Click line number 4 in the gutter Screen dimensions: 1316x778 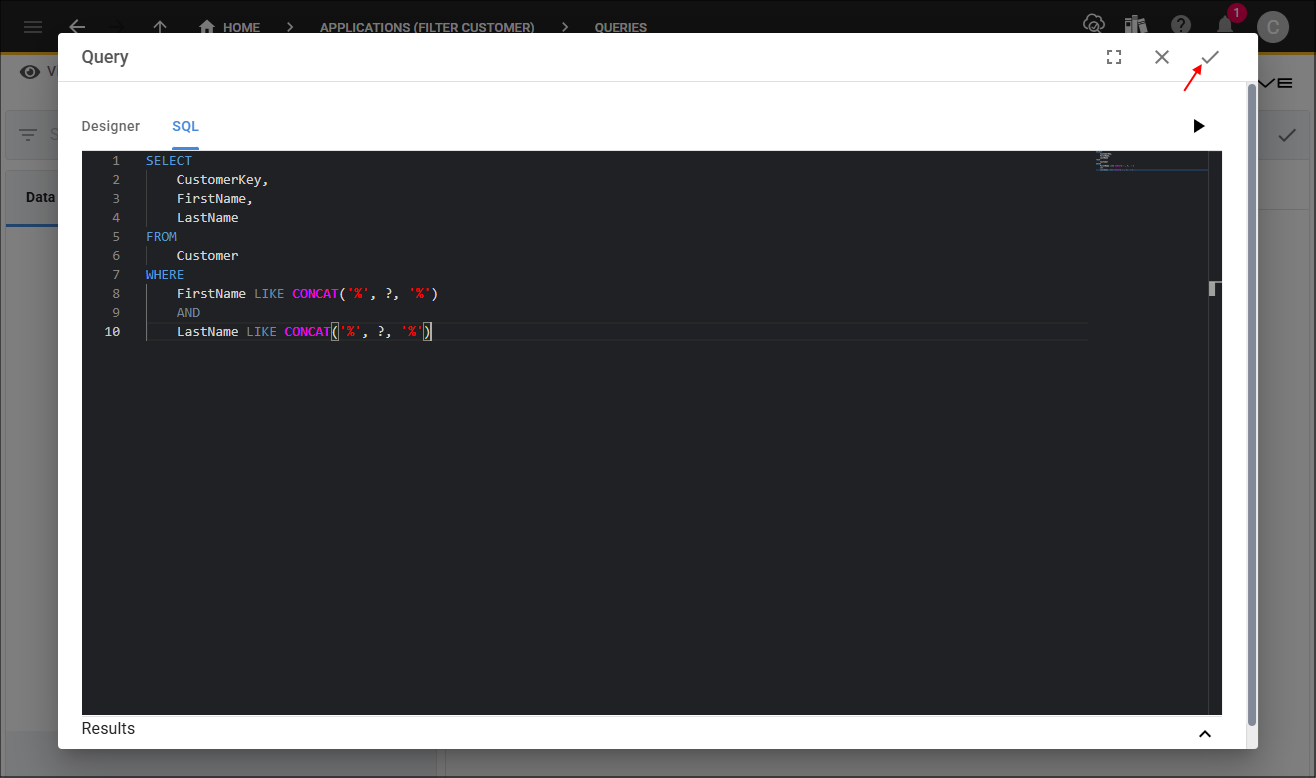pos(116,218)
